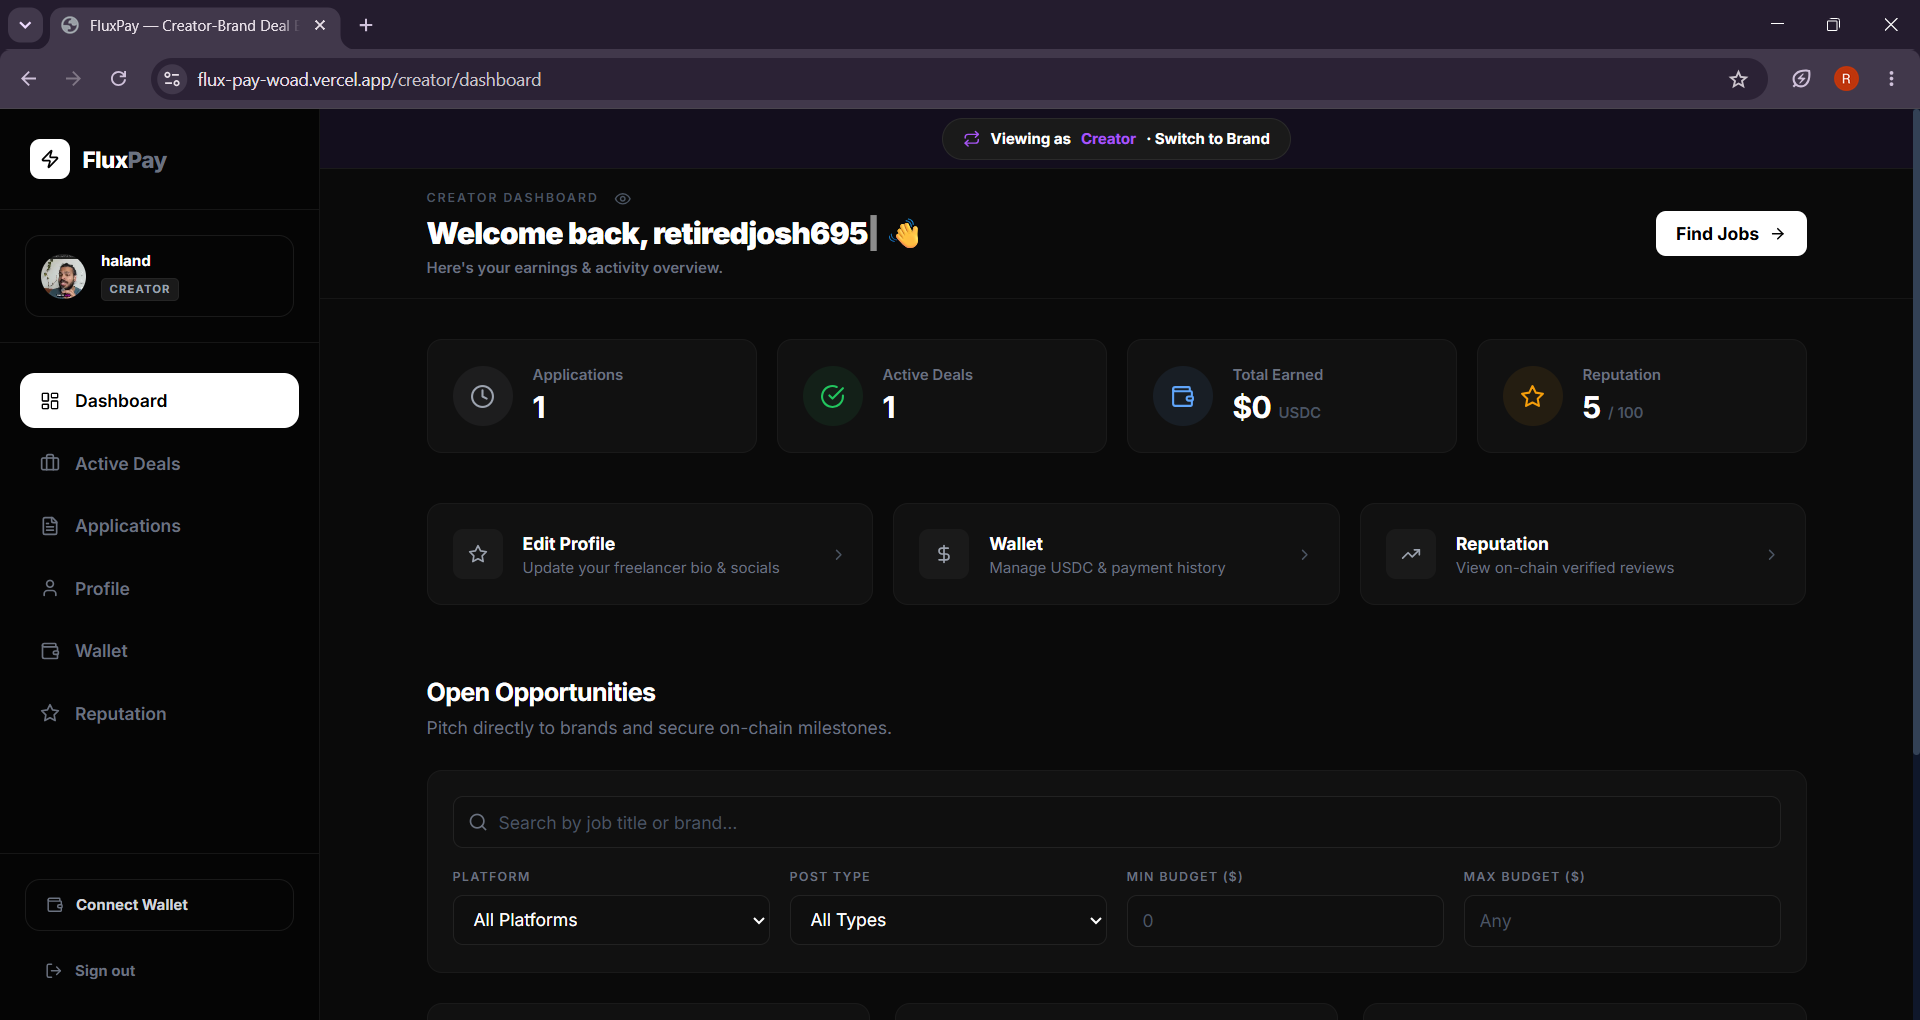1920x1020 pixels.
Task: Open the Reputation quick link card
Action: click(x=1583, y=554)
